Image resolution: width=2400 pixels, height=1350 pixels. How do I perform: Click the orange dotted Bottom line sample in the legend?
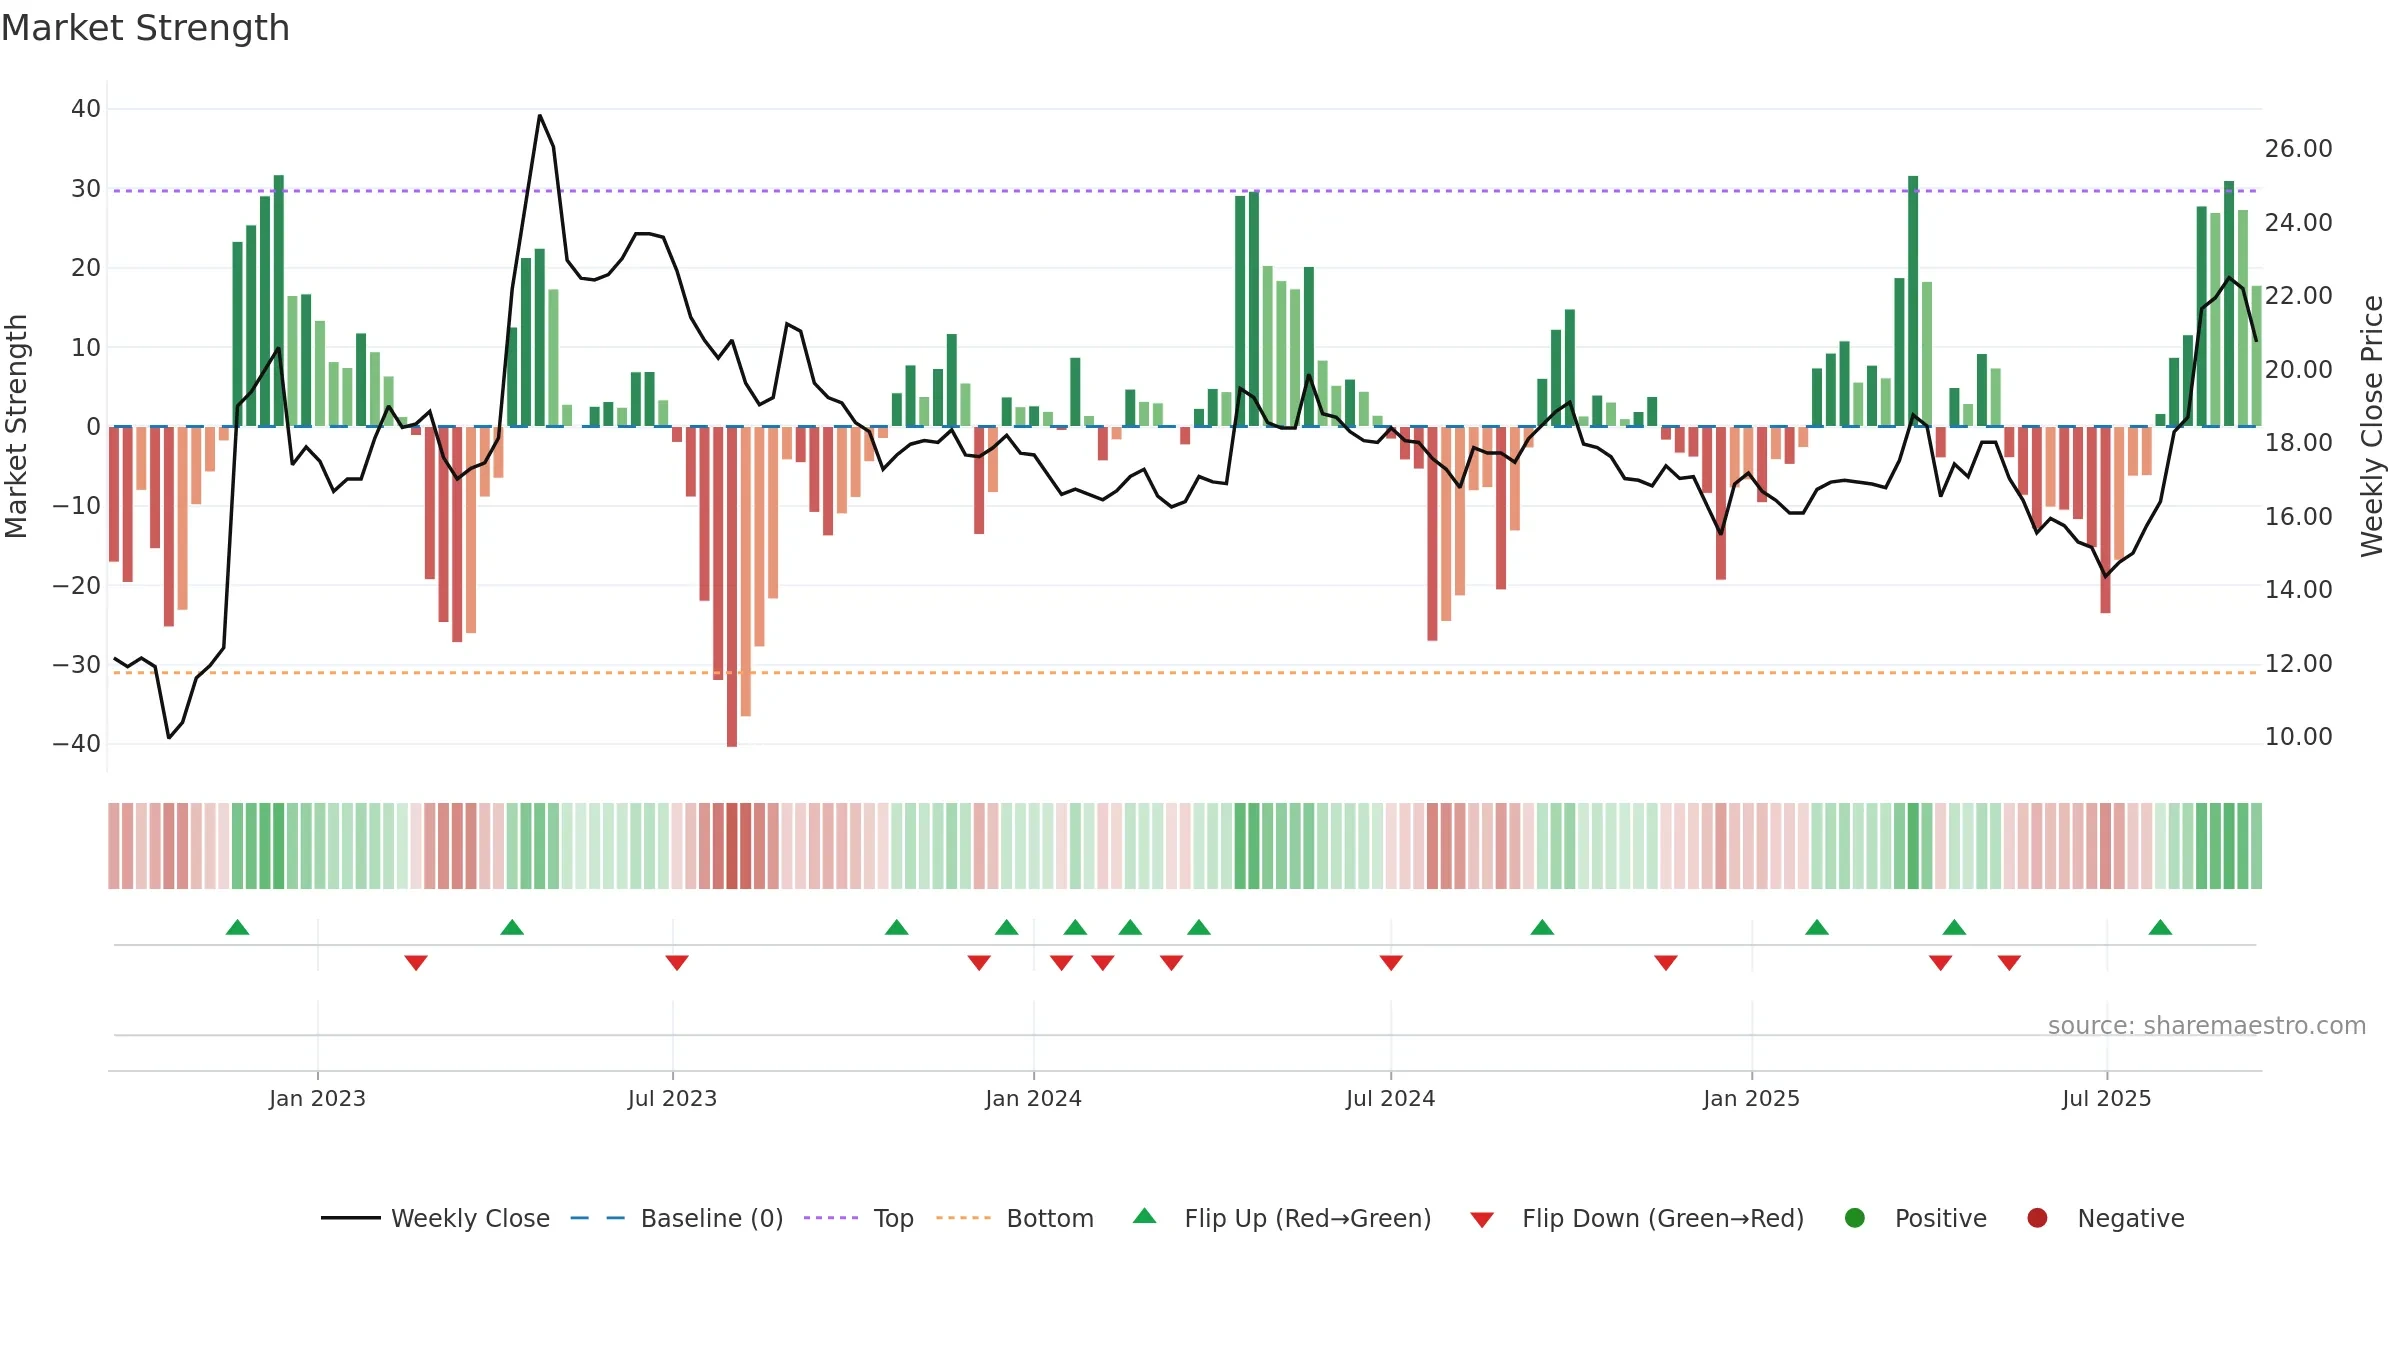[x=964, y=1218]
